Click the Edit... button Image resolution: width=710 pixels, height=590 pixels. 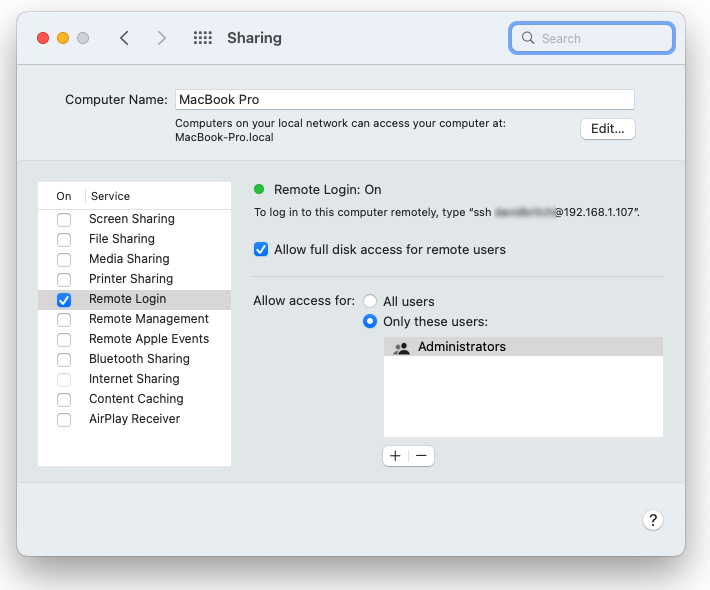pos(607,129)
